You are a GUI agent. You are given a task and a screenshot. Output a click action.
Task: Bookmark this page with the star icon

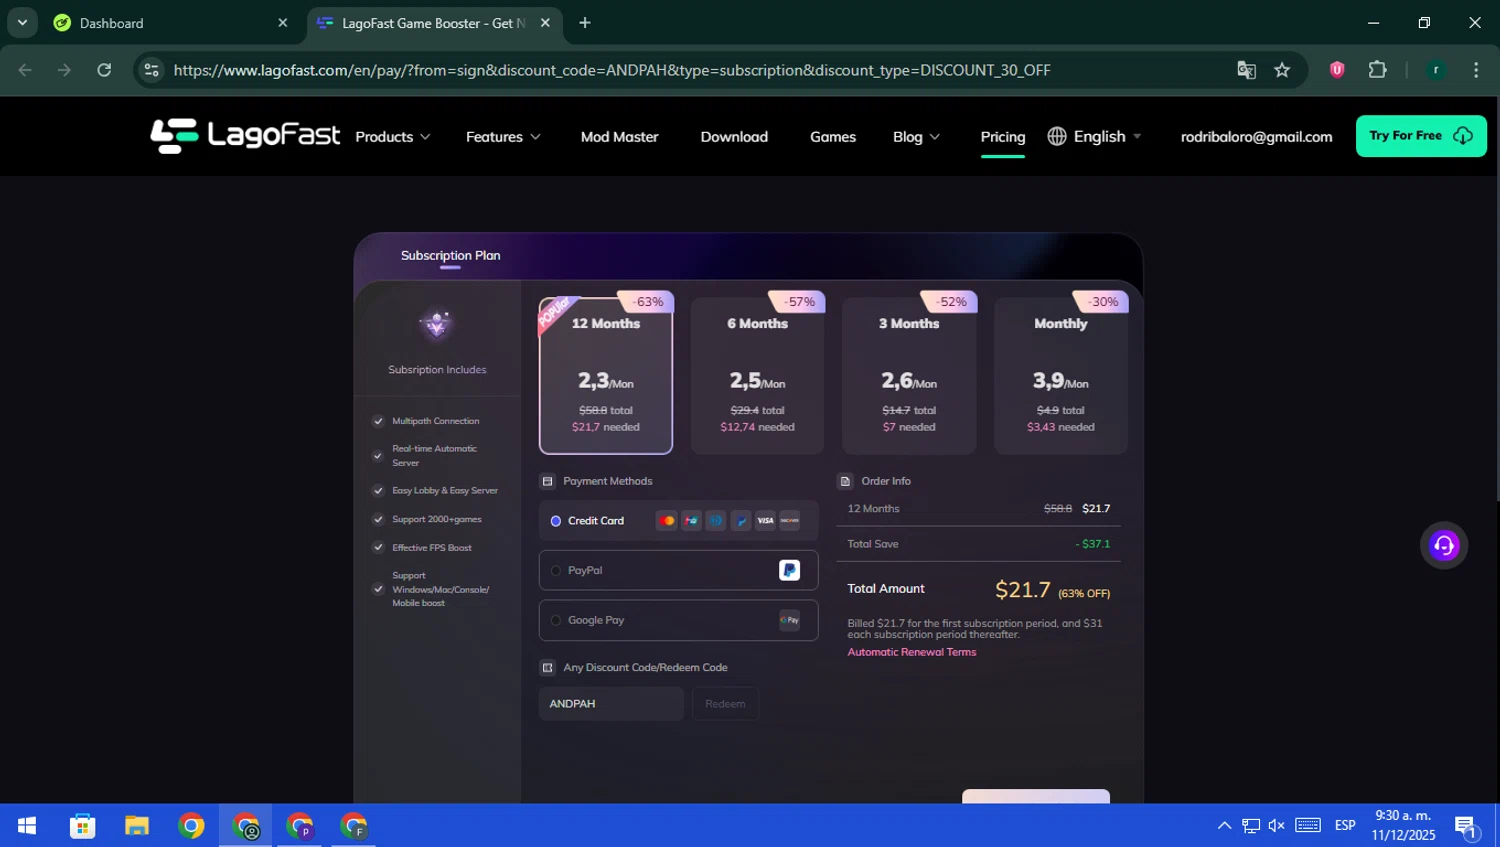click(x=1282, y=70)
